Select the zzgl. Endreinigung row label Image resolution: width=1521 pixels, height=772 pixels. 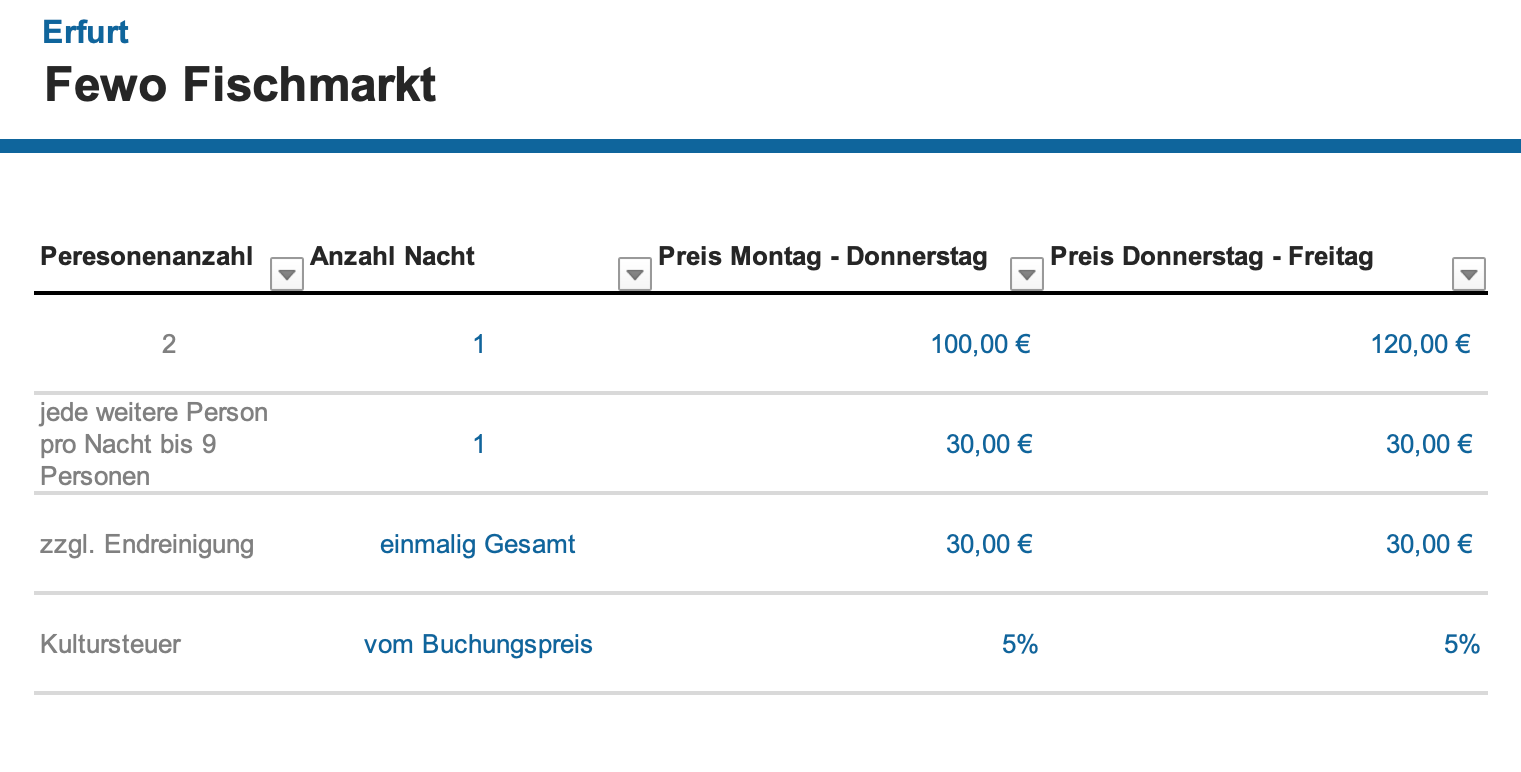coord(147,545)
